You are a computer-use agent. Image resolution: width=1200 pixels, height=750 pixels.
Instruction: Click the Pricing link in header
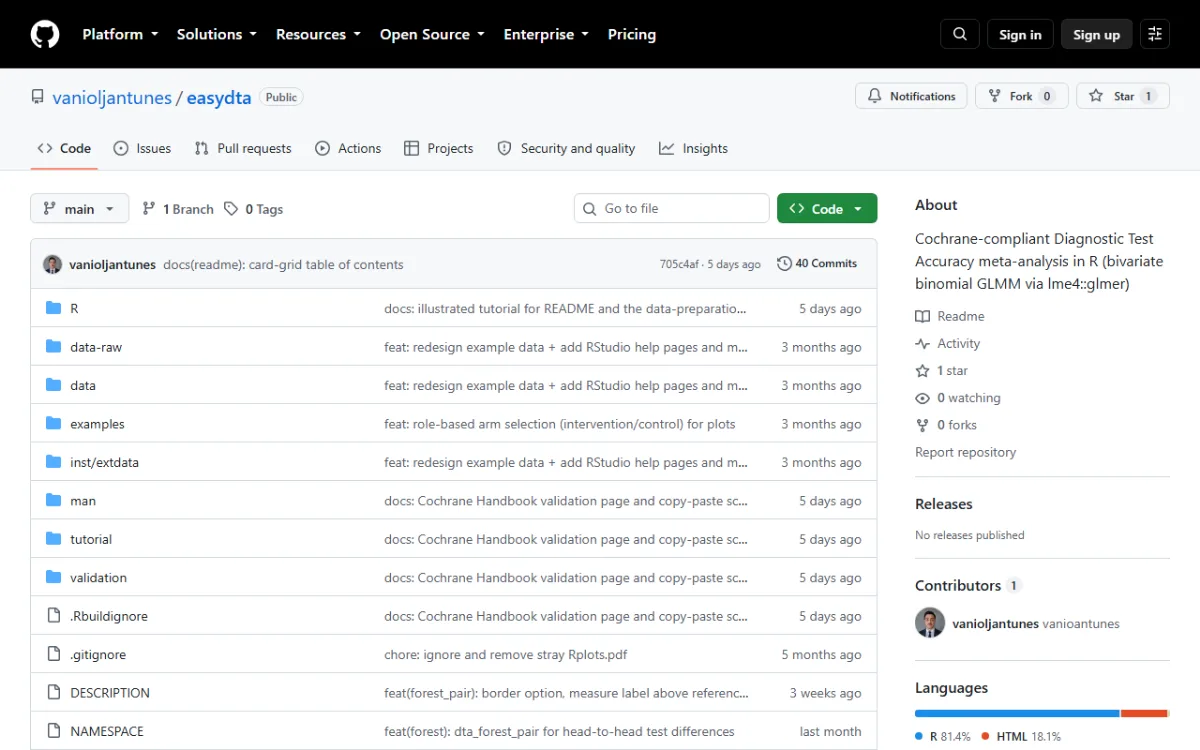pyautogui.click(x=632, y=34)
